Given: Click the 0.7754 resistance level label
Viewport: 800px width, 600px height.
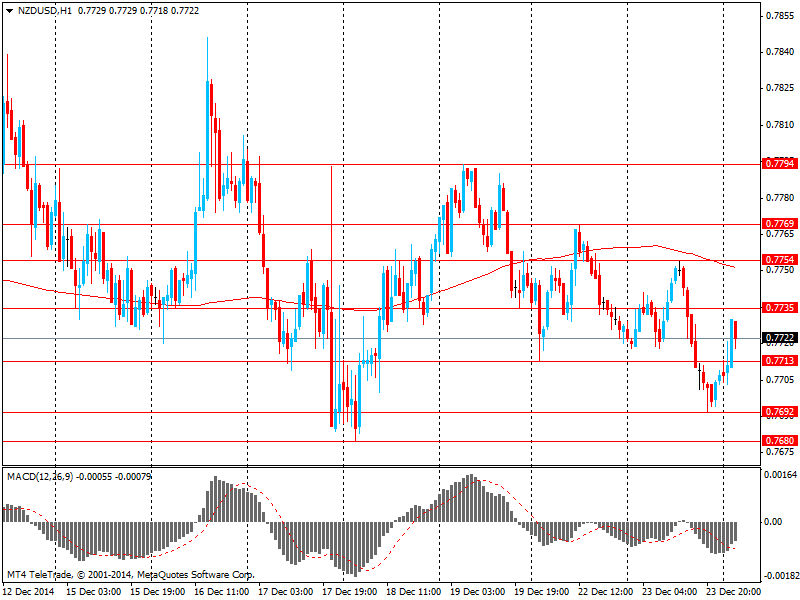Looking at the screenshot, I should coord(778,260).
